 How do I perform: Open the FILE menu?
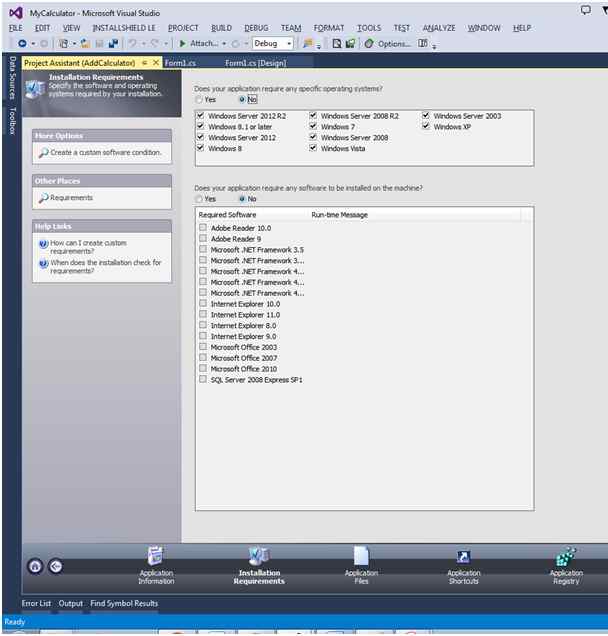point(16,28)
